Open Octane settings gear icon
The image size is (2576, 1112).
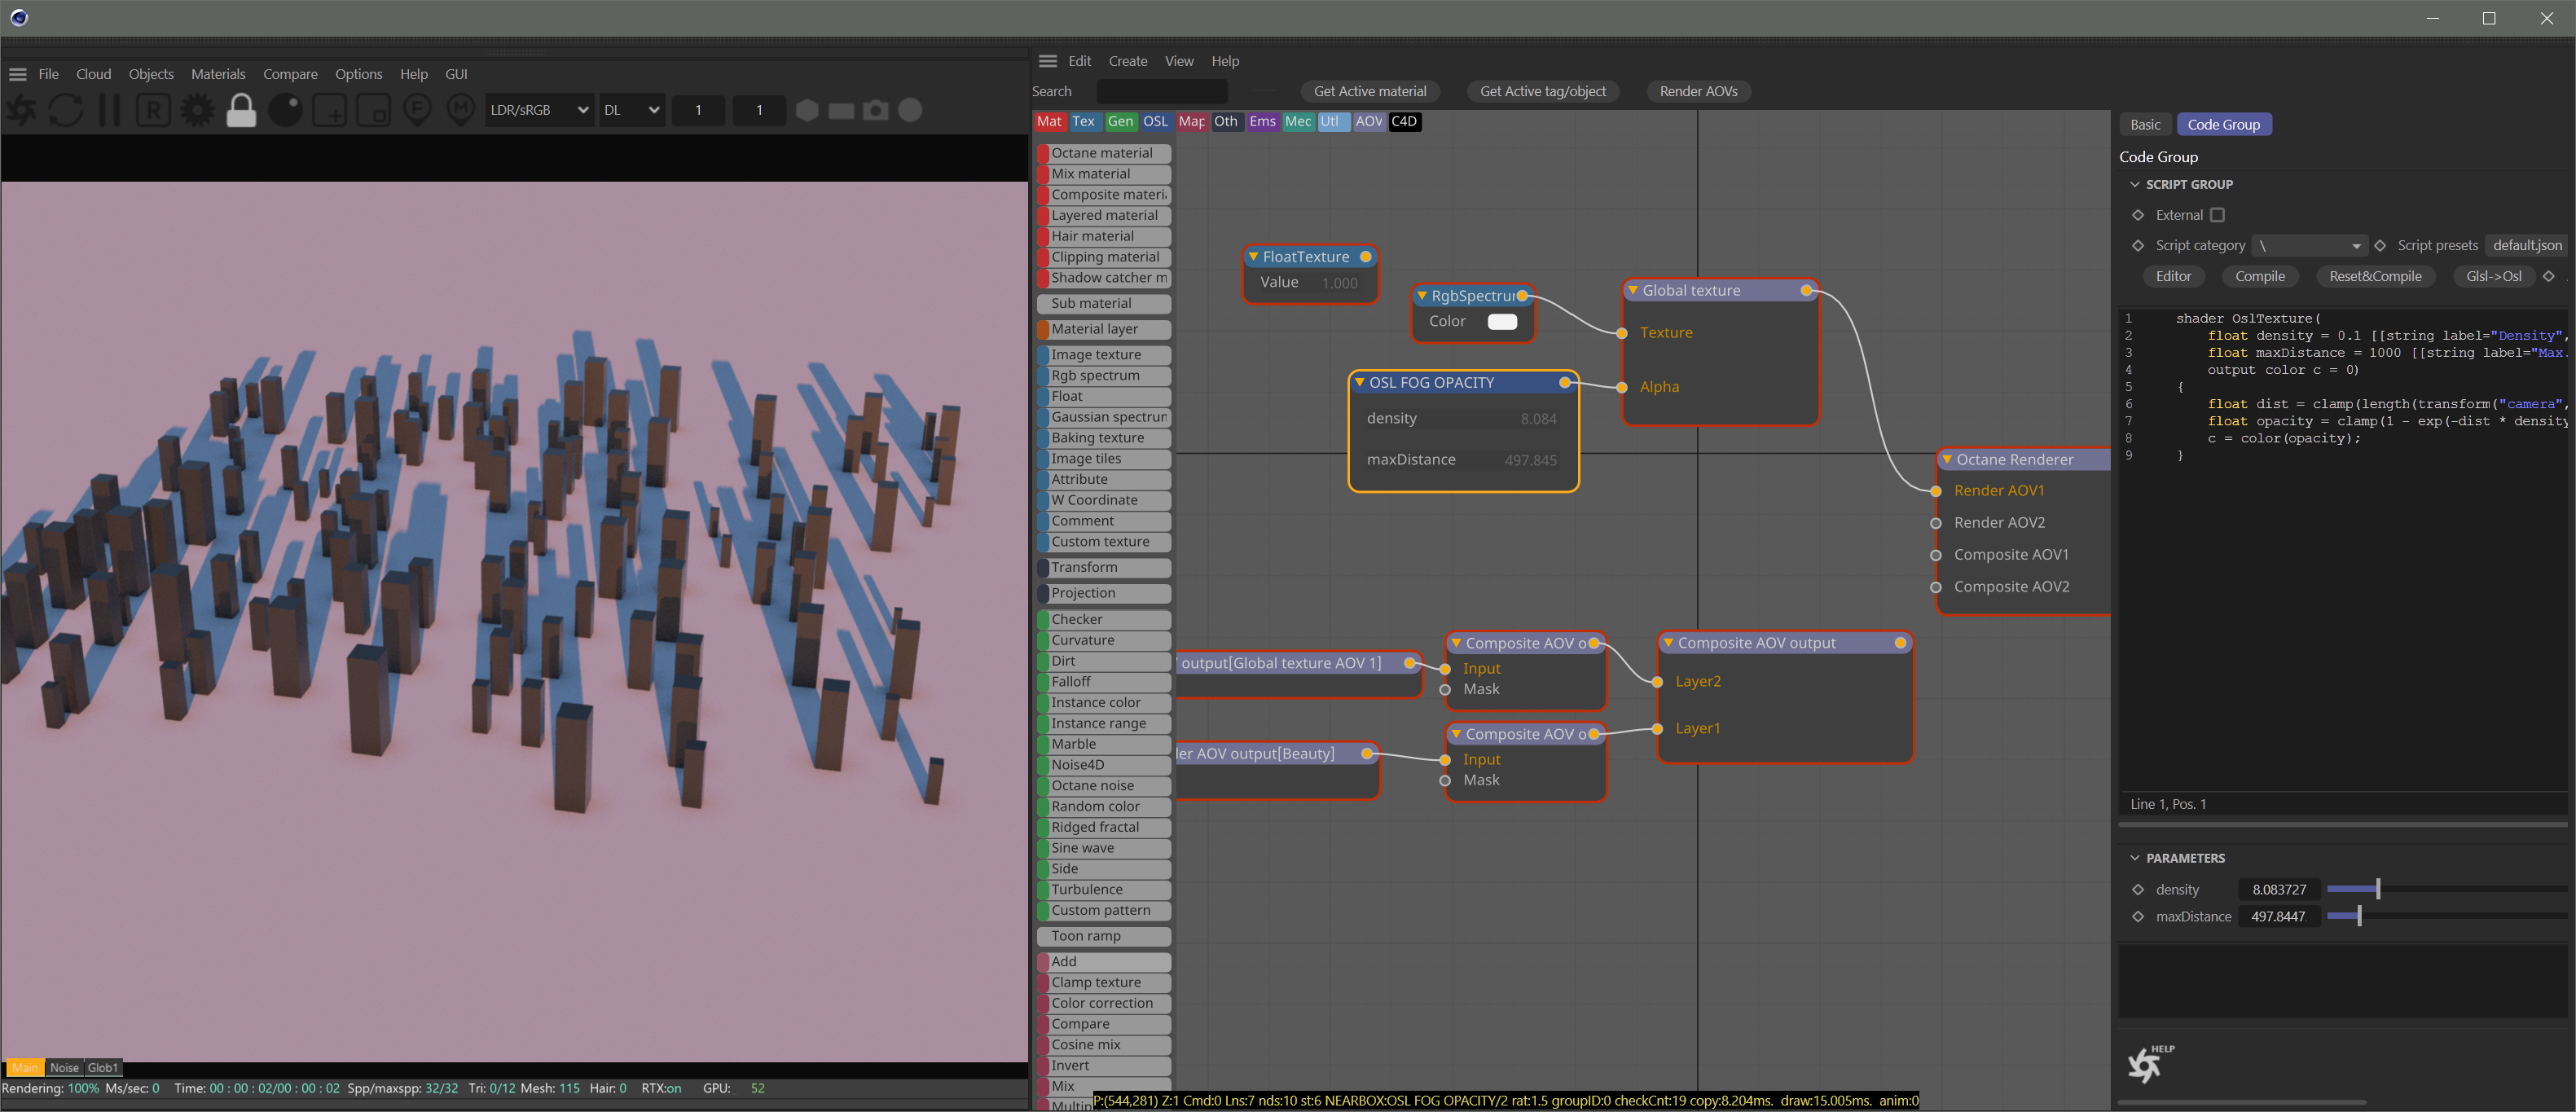(197, 110)
